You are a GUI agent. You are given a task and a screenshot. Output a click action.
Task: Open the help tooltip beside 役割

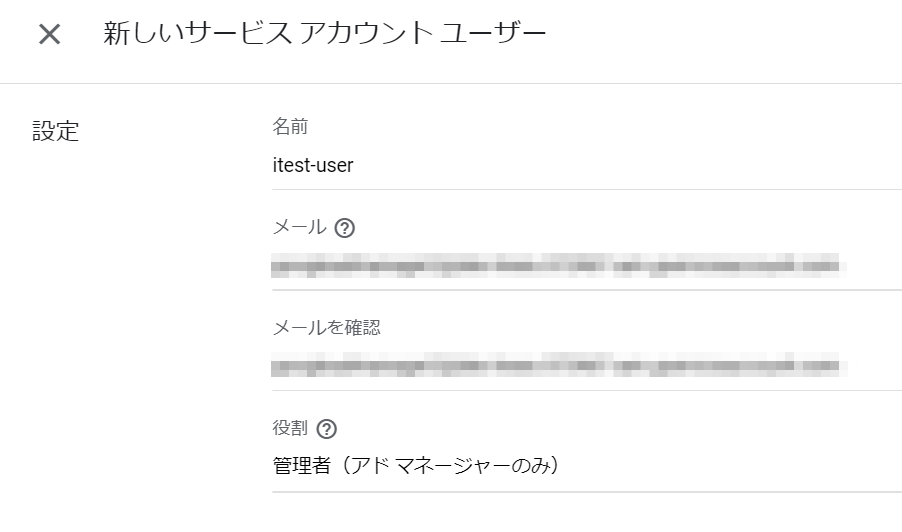(x=327, y=429)
